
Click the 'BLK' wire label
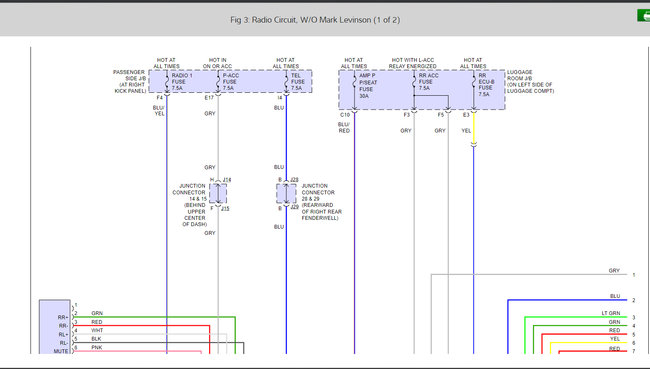tap(96, 339)
